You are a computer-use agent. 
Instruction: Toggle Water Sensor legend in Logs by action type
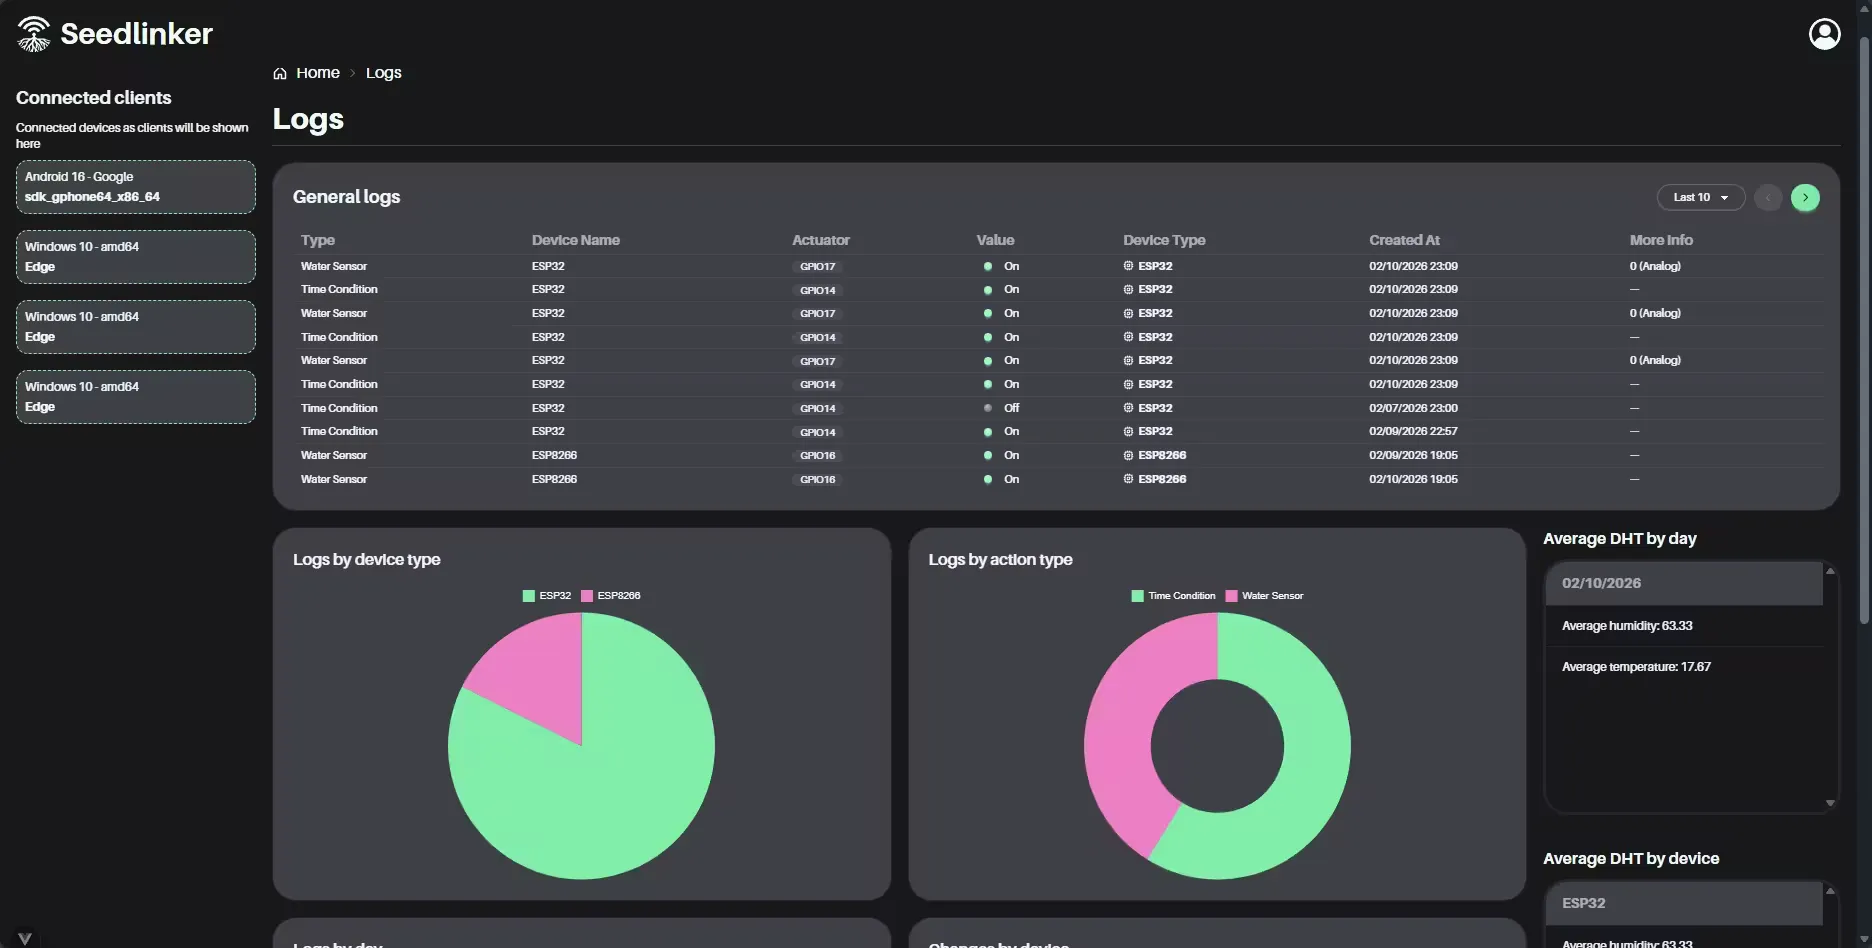point(1264,595)
